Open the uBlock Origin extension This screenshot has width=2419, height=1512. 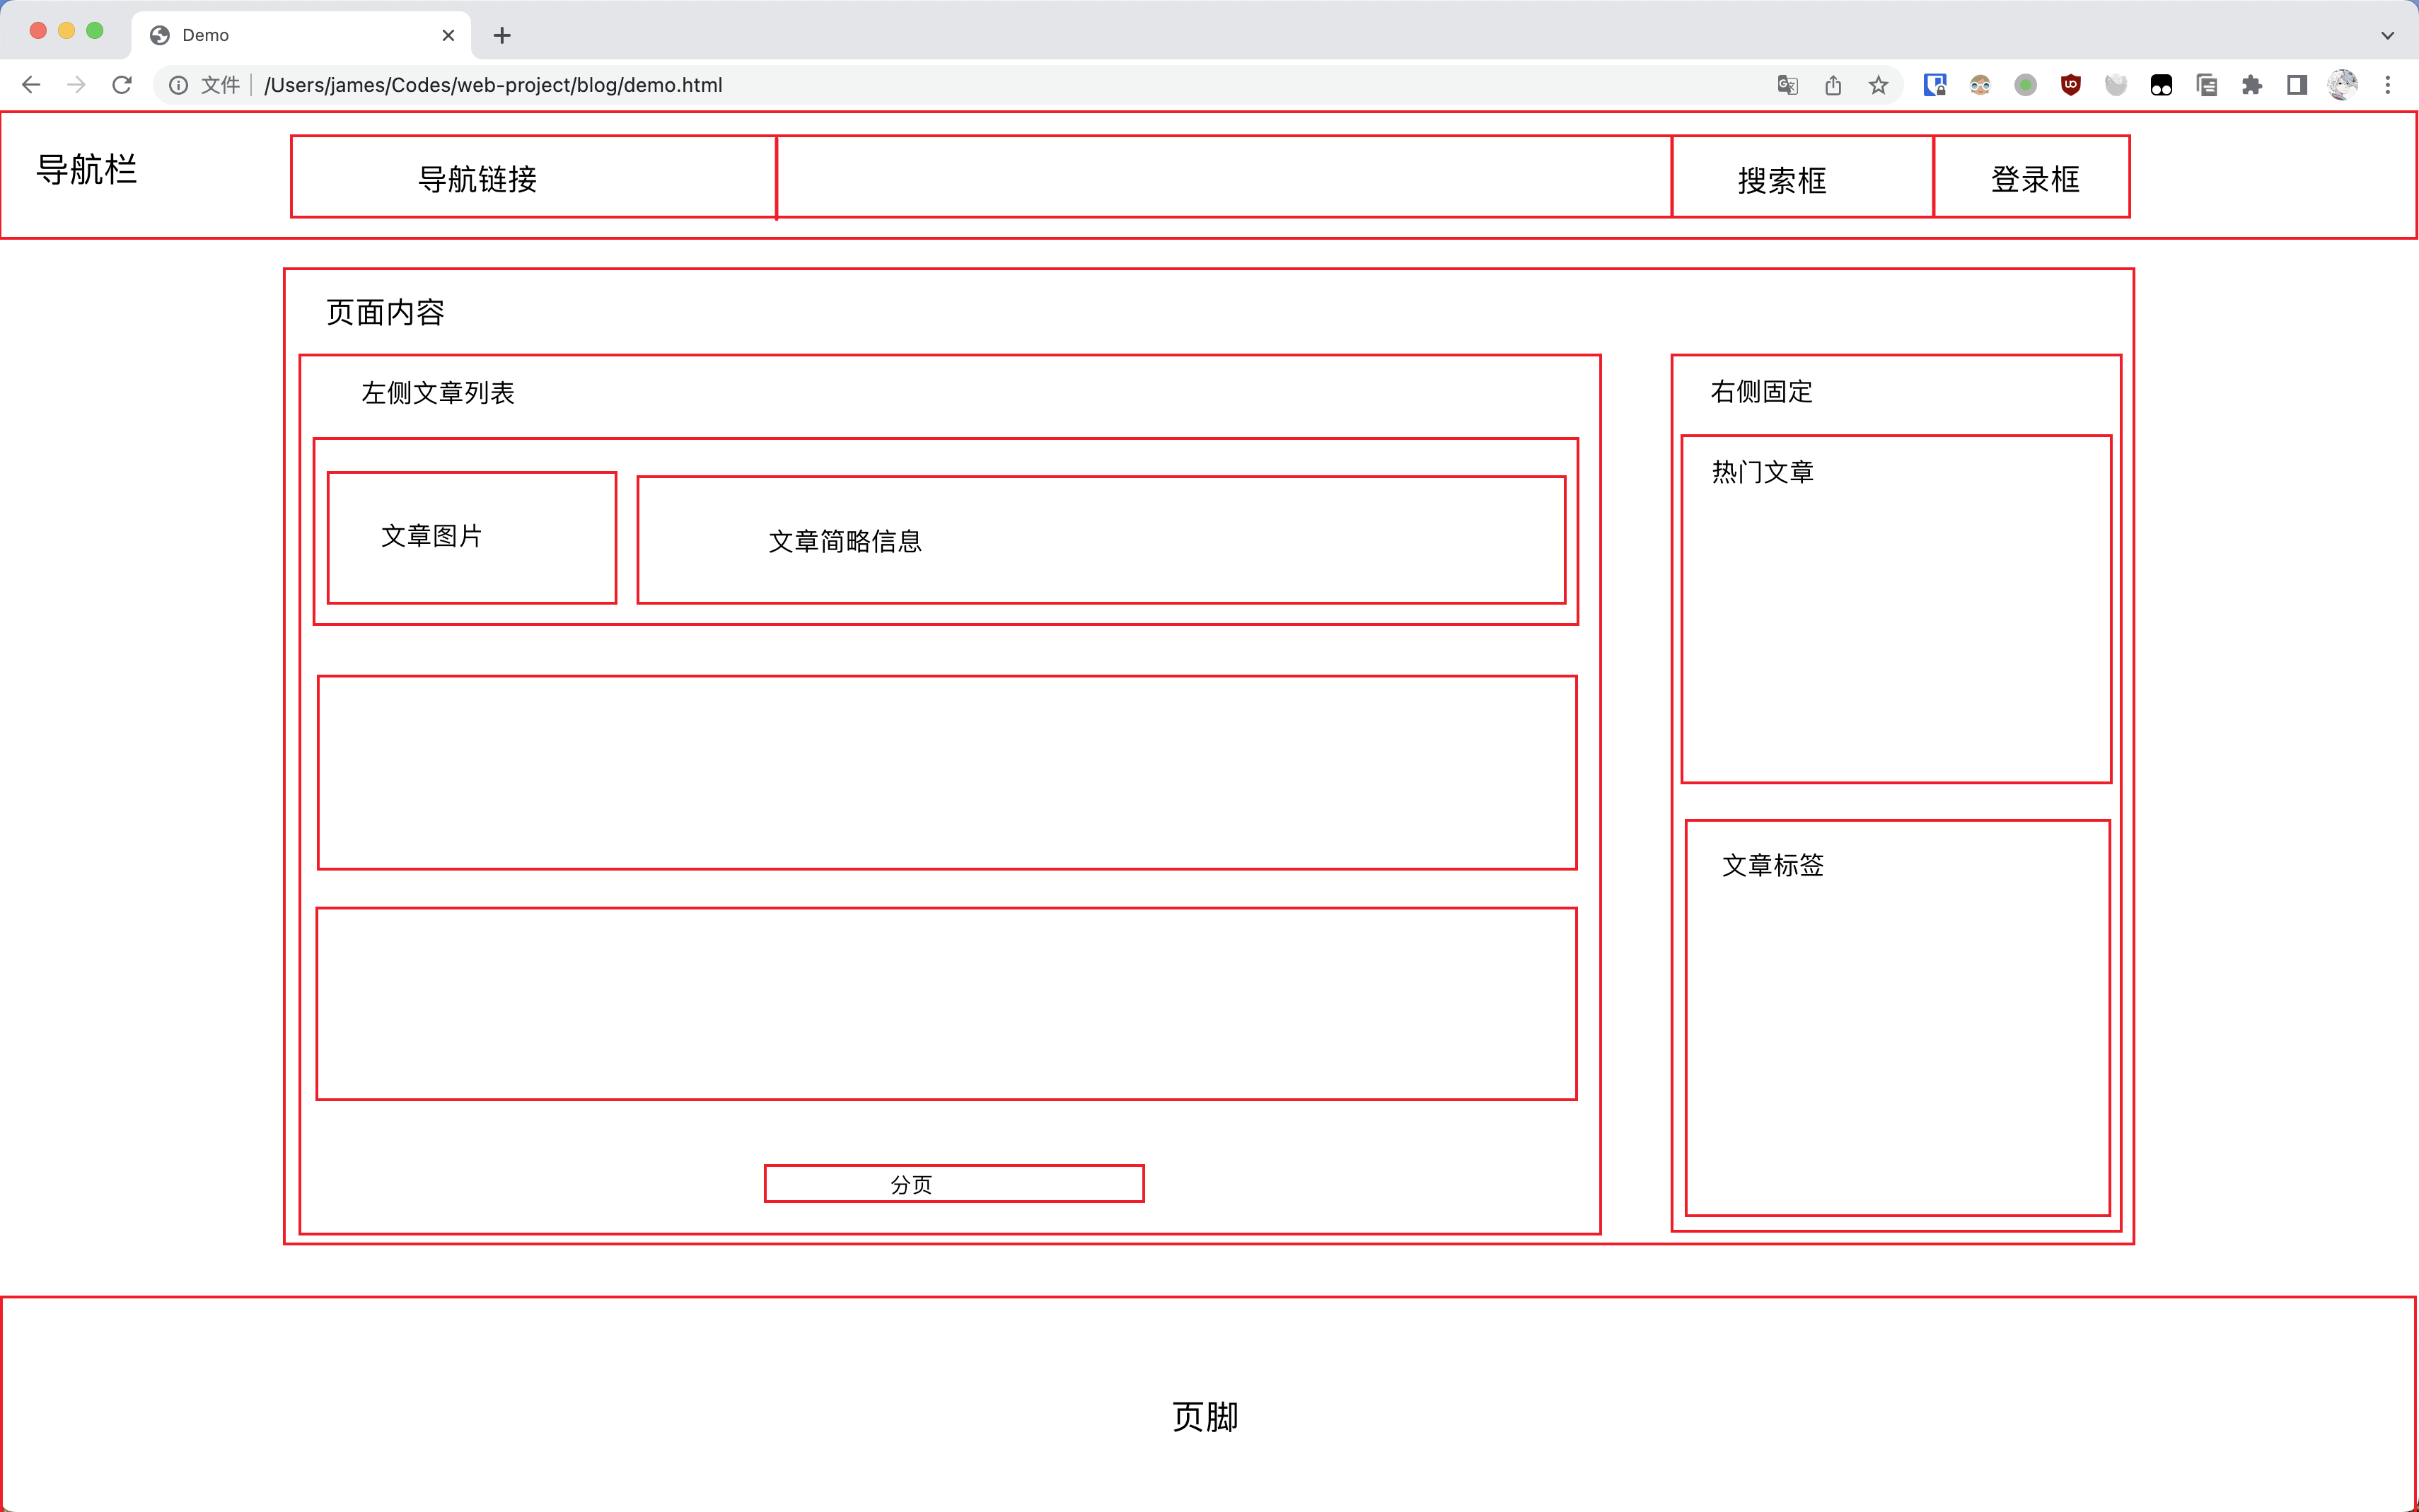coord(2071,85)
